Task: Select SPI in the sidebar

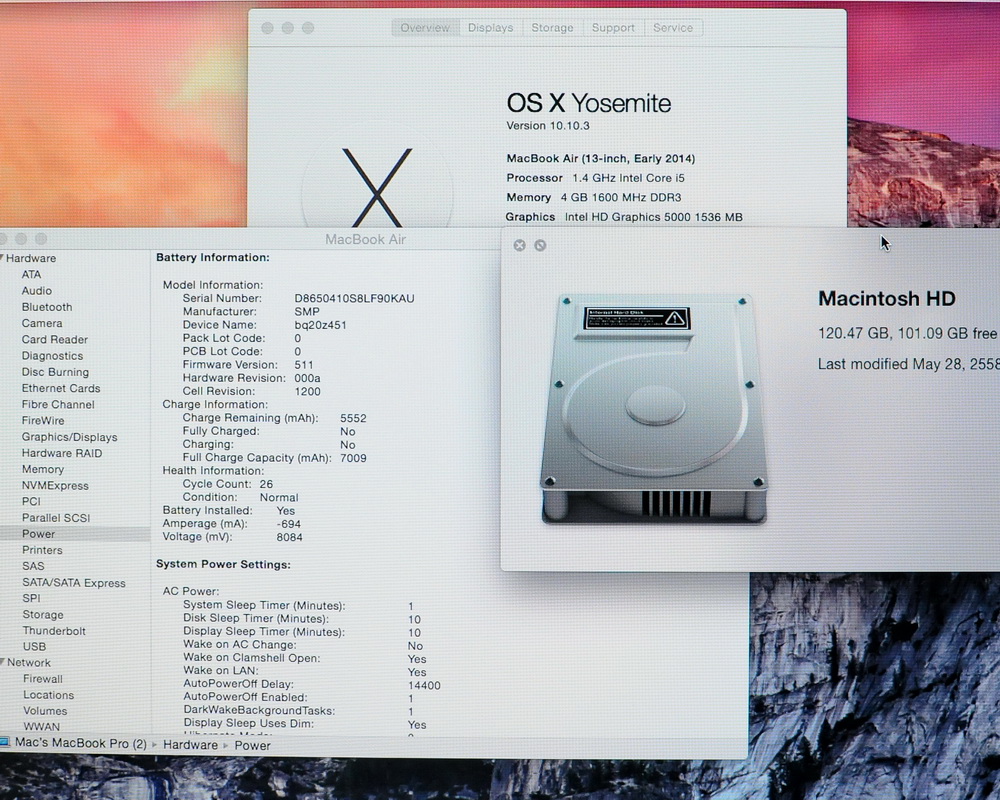Action: point(31,598)
